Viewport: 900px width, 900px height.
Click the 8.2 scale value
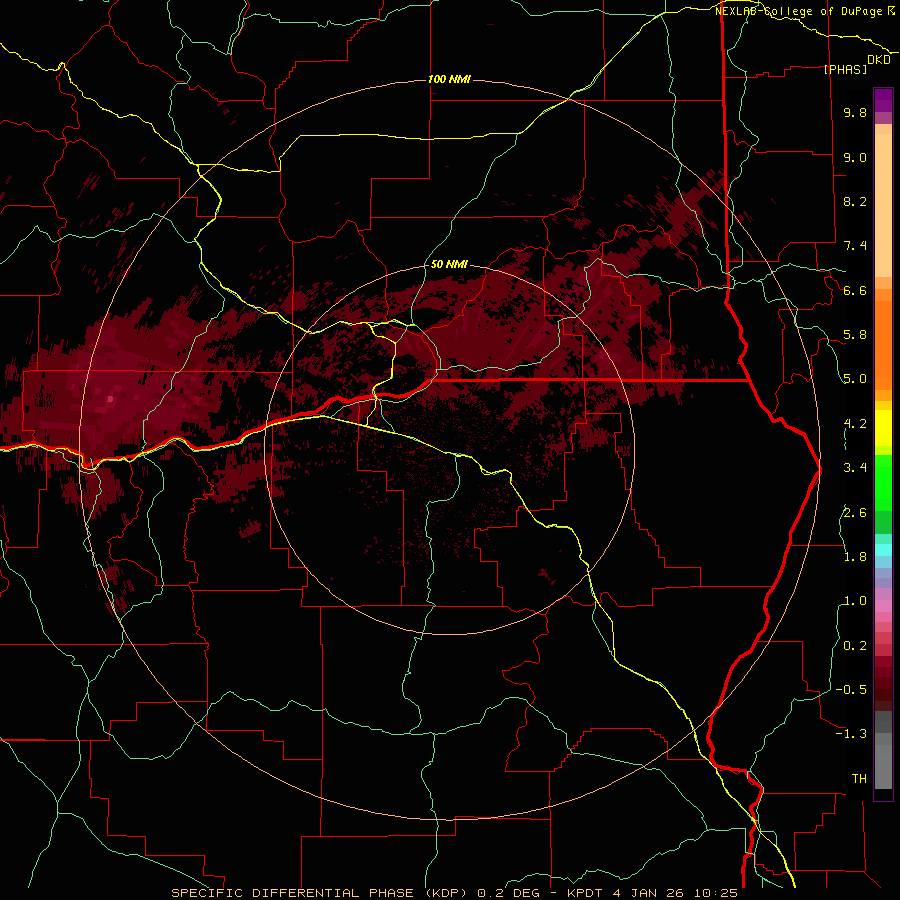855,201
